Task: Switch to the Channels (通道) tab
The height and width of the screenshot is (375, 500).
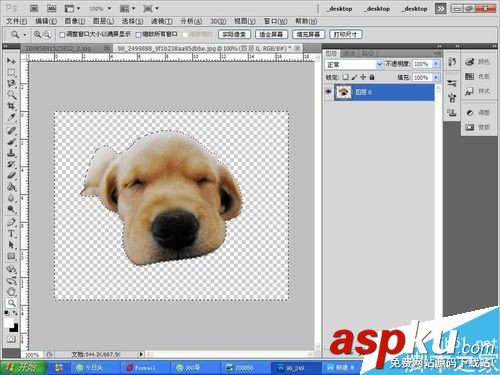Action: pos(349,53)
